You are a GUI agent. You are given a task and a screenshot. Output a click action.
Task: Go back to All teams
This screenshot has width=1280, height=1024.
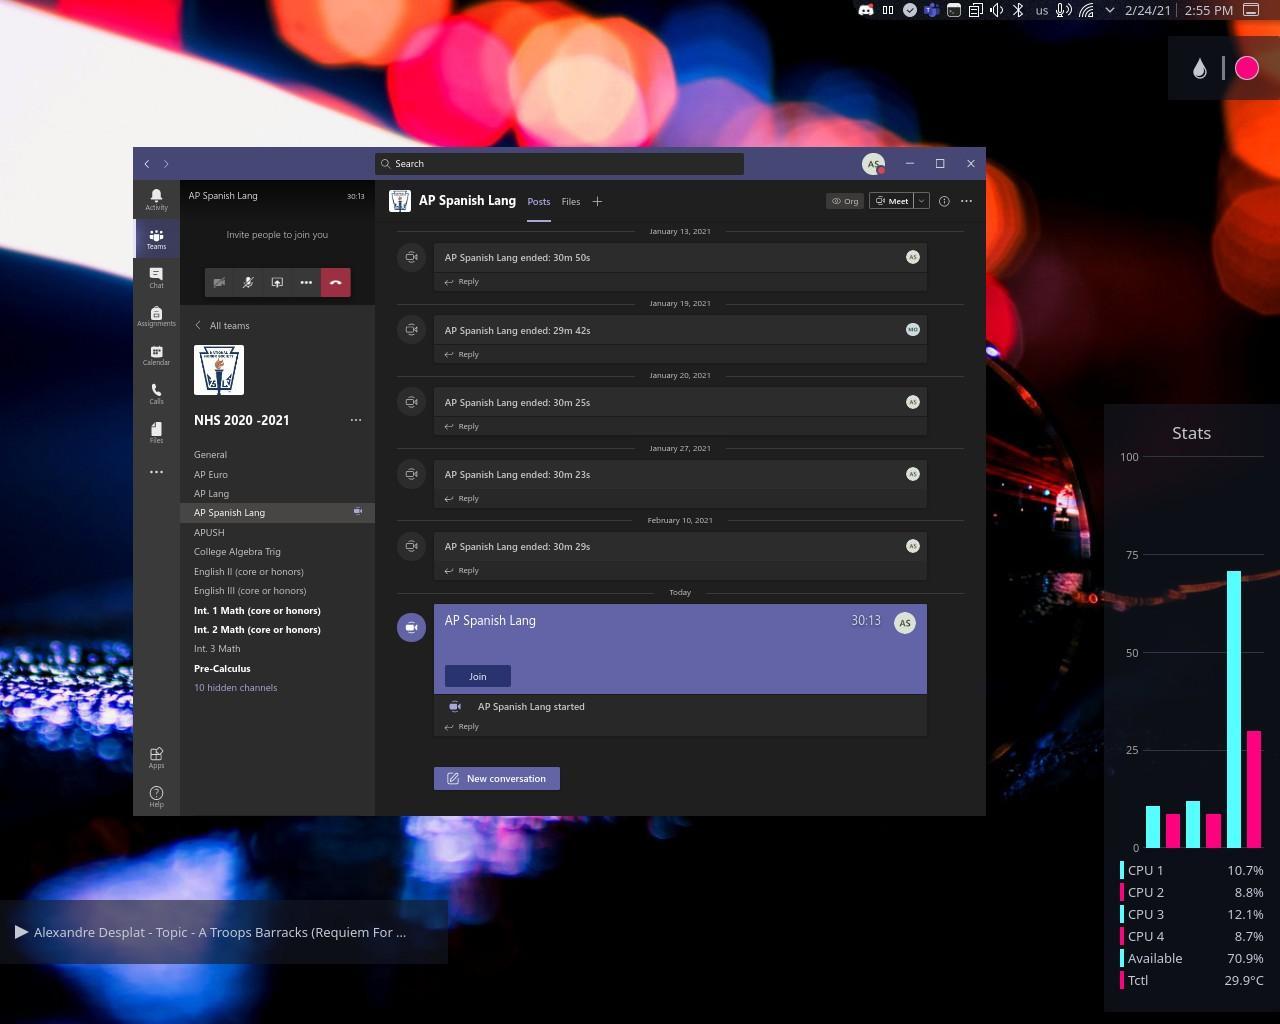tap(222, 325)
